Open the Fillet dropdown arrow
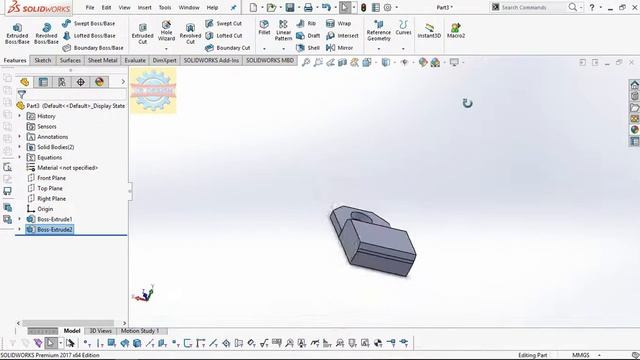640x360 pixels. pos(264,49)
